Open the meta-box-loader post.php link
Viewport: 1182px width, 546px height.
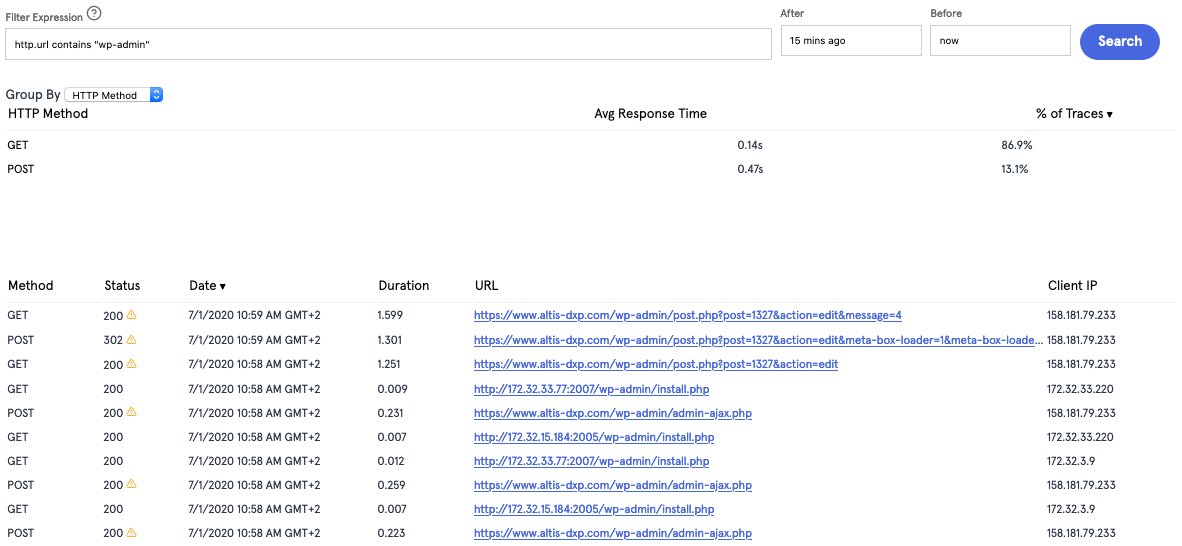pos(758,339)
